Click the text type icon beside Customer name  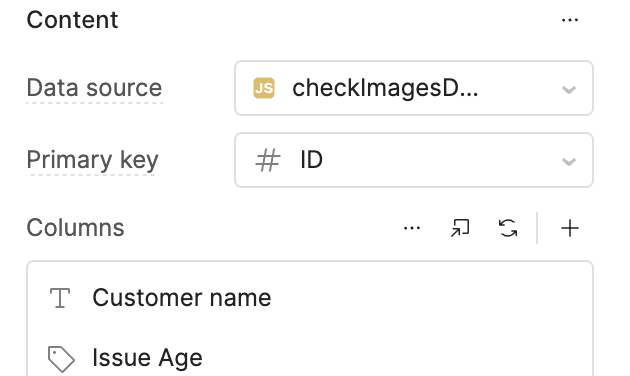point(60,298)
